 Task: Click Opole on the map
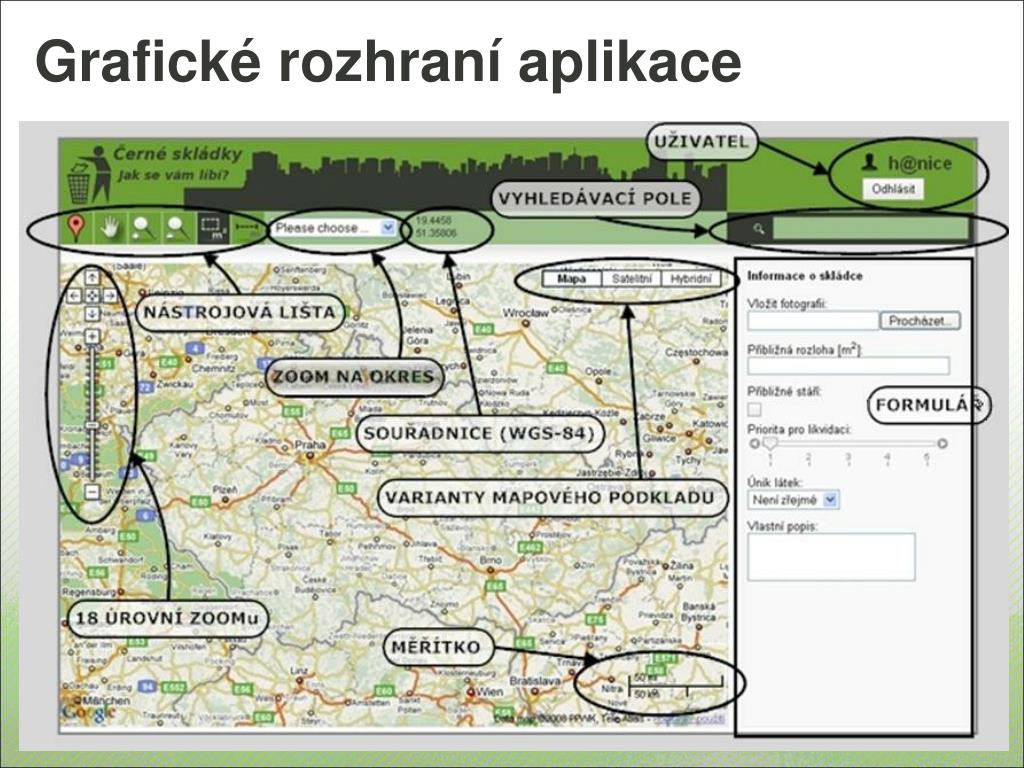(598, 371)
